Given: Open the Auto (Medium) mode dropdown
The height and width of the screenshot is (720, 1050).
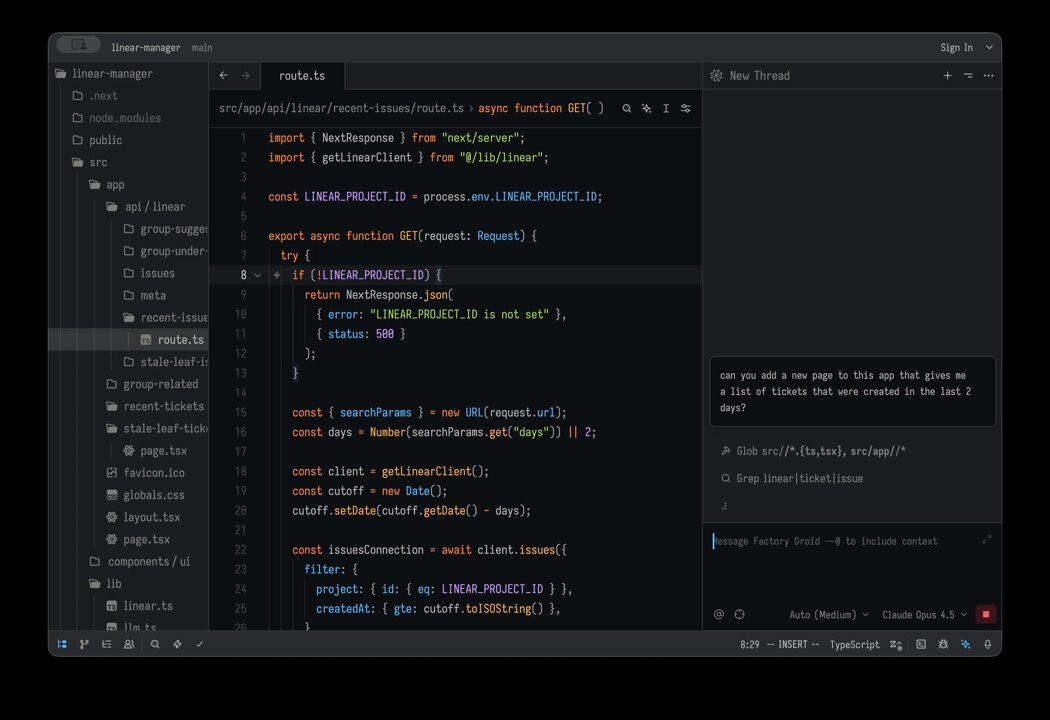Looking at the screenshot, I should coord(828,615).
